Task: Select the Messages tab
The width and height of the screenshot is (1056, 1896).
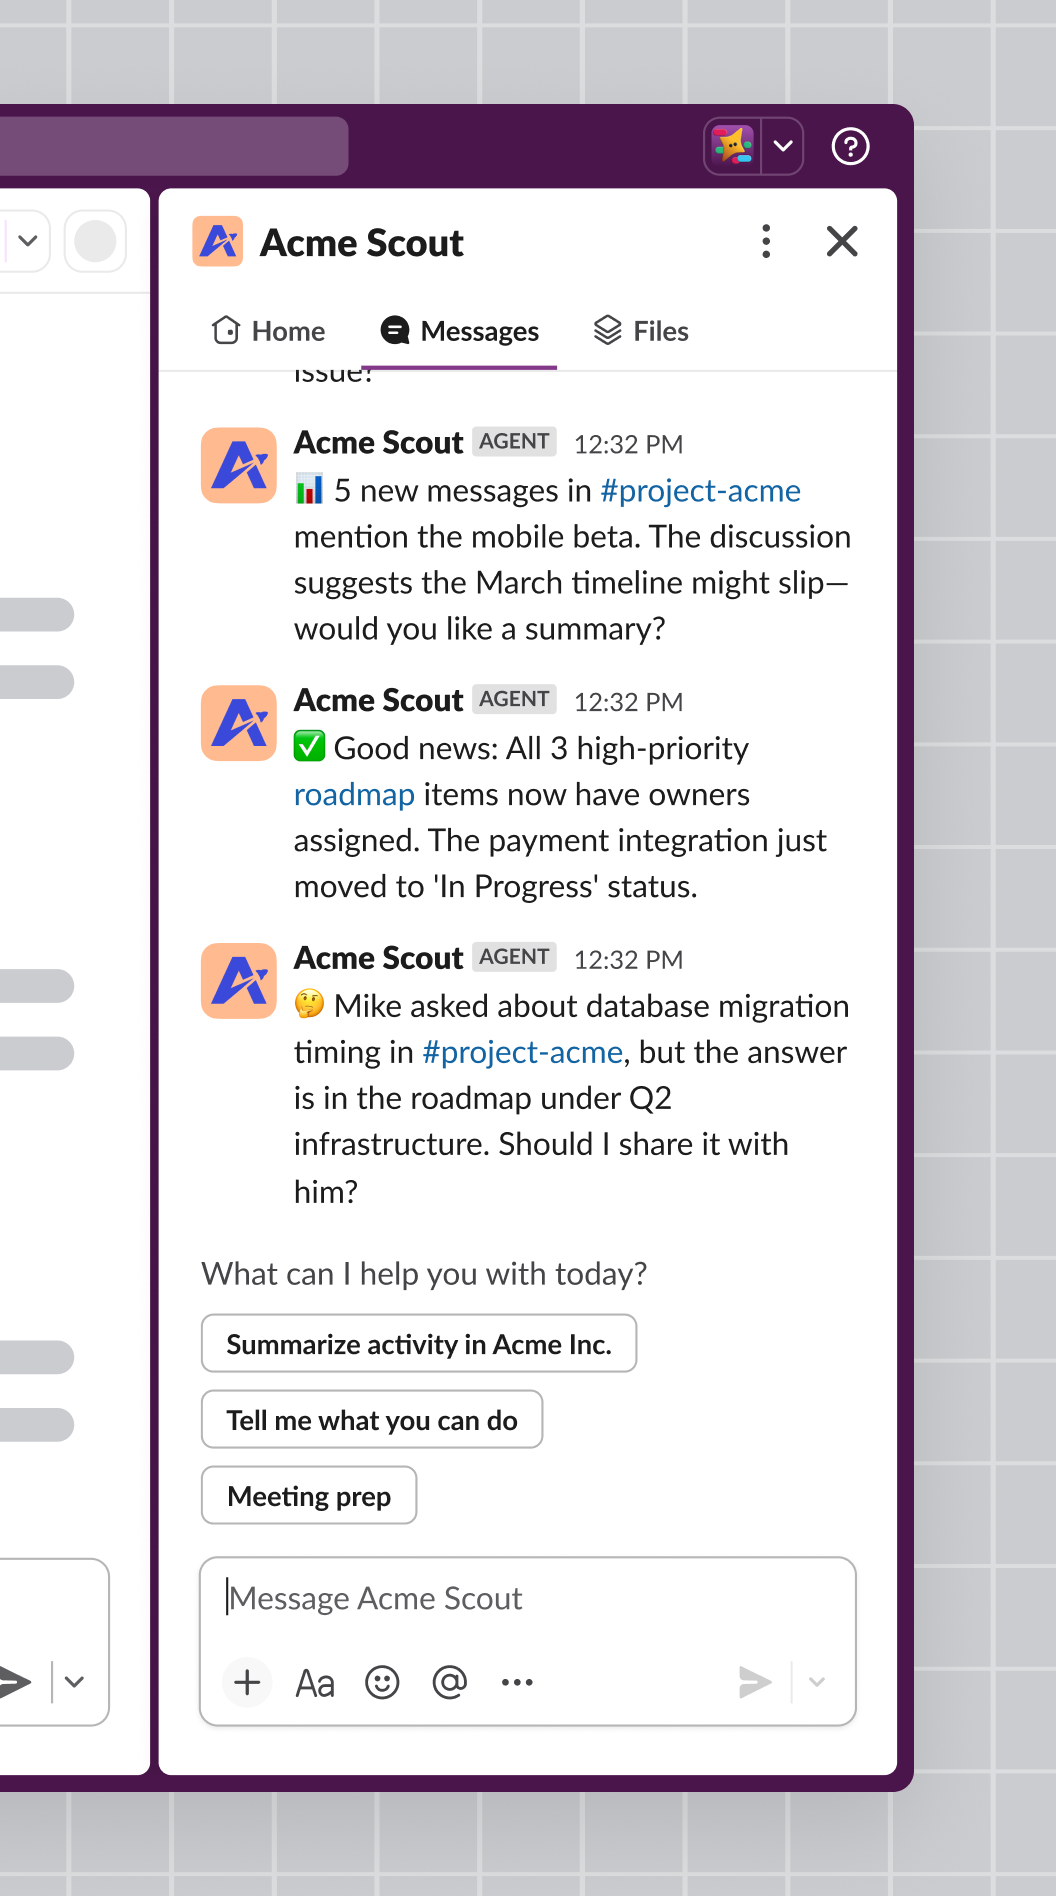Action: click(459, 331)
